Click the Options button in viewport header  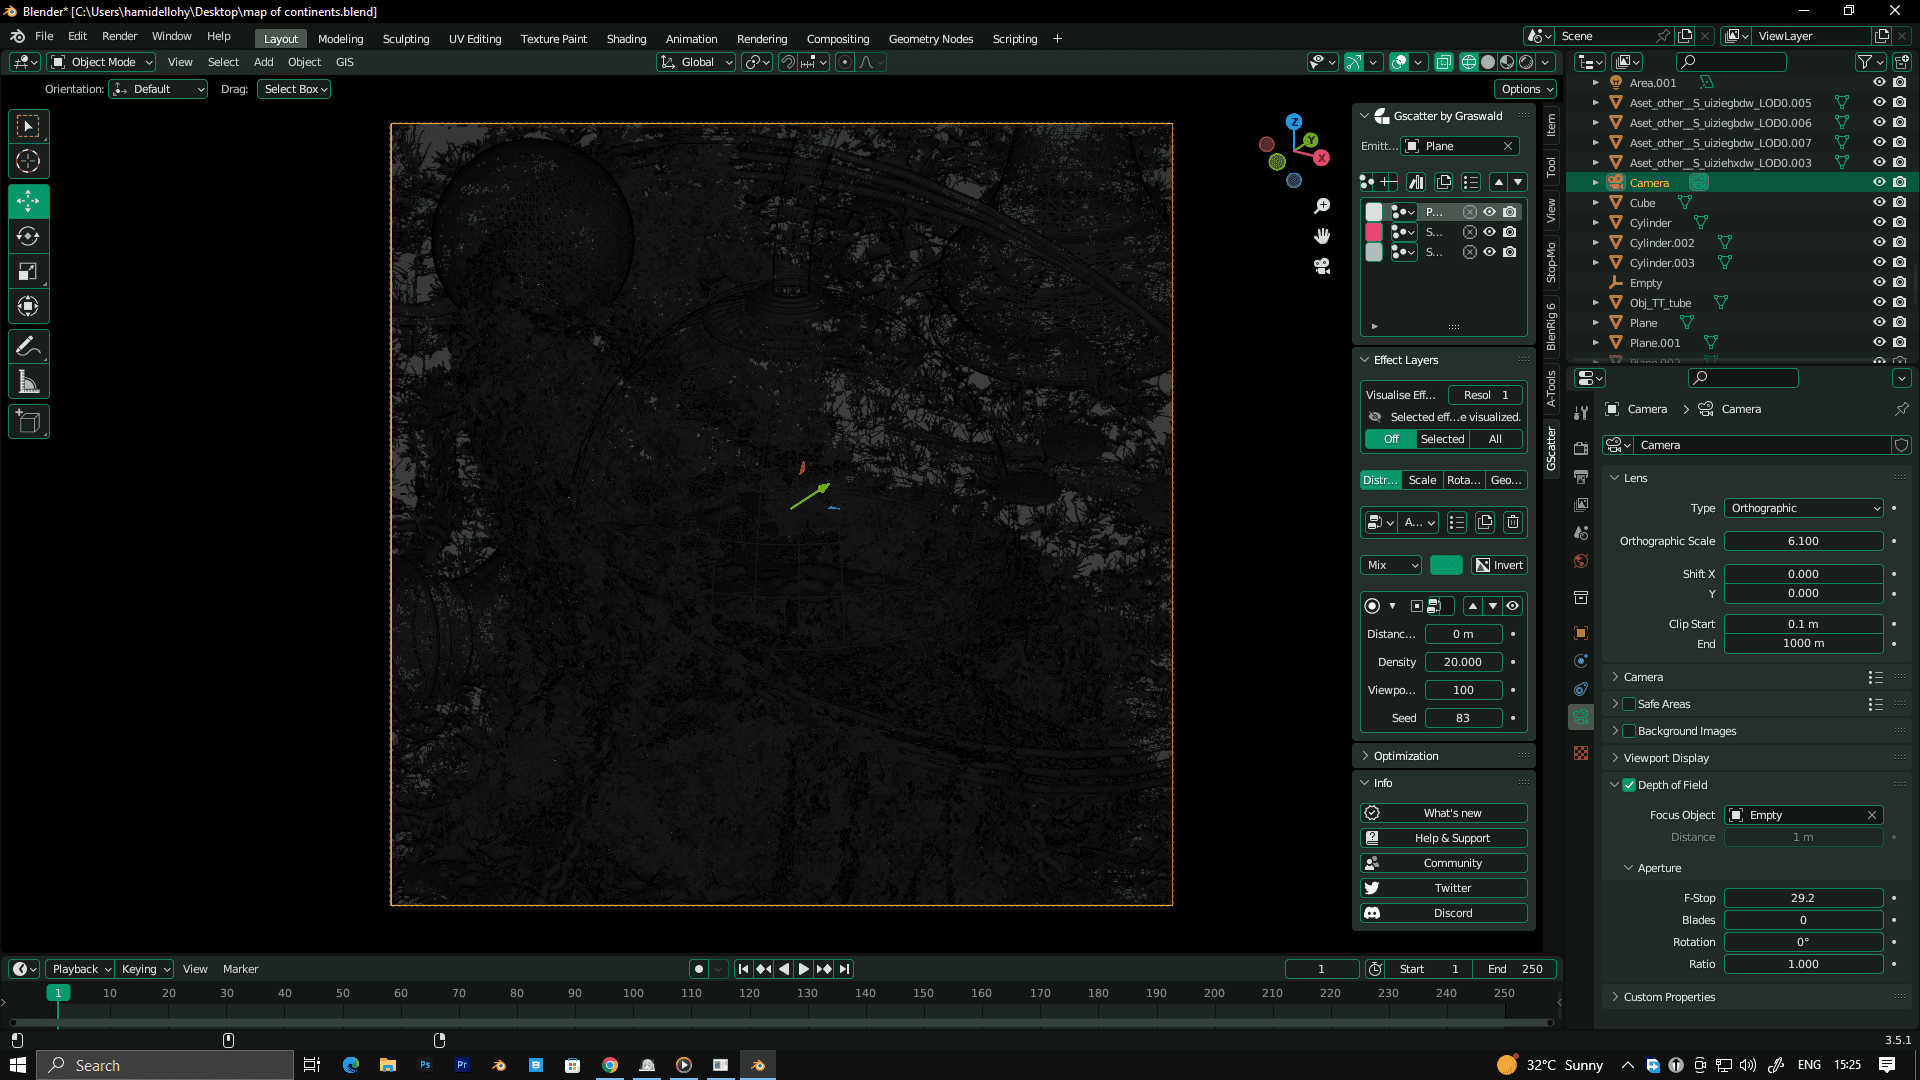(x=1526, y=89)
